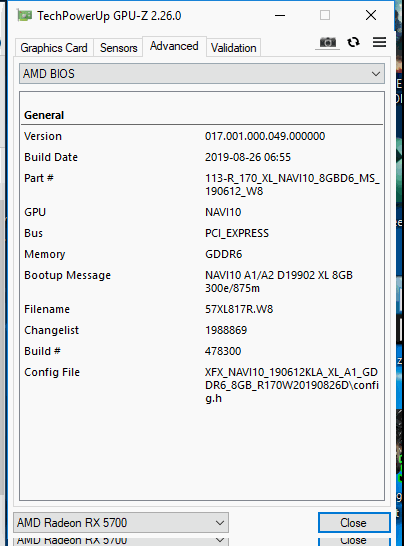Click the General section header
This screenshot has height=546, width=404.
point(44,115)
